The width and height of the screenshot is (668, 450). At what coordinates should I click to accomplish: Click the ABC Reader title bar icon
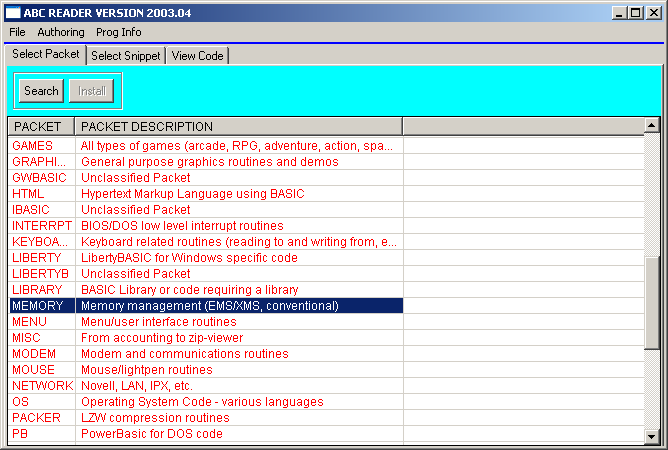coord(14,12)
